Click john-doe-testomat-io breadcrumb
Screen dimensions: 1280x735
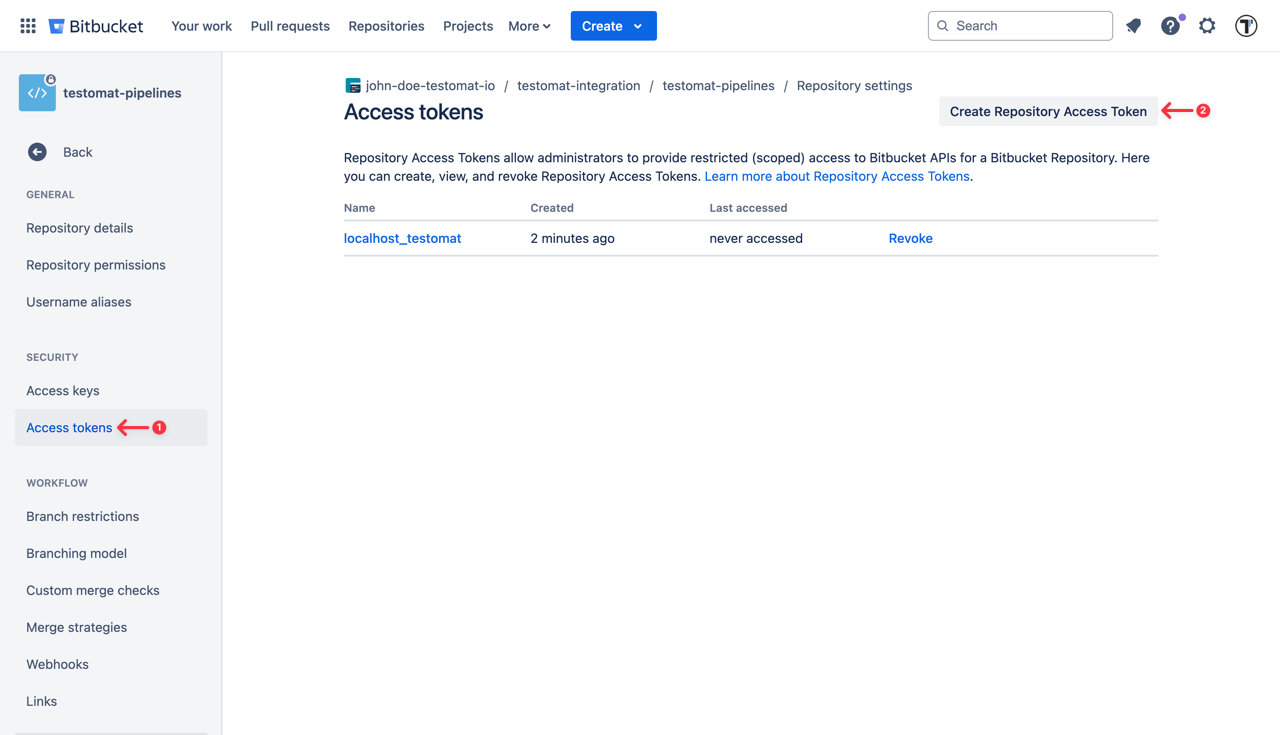tap(430, 86)
